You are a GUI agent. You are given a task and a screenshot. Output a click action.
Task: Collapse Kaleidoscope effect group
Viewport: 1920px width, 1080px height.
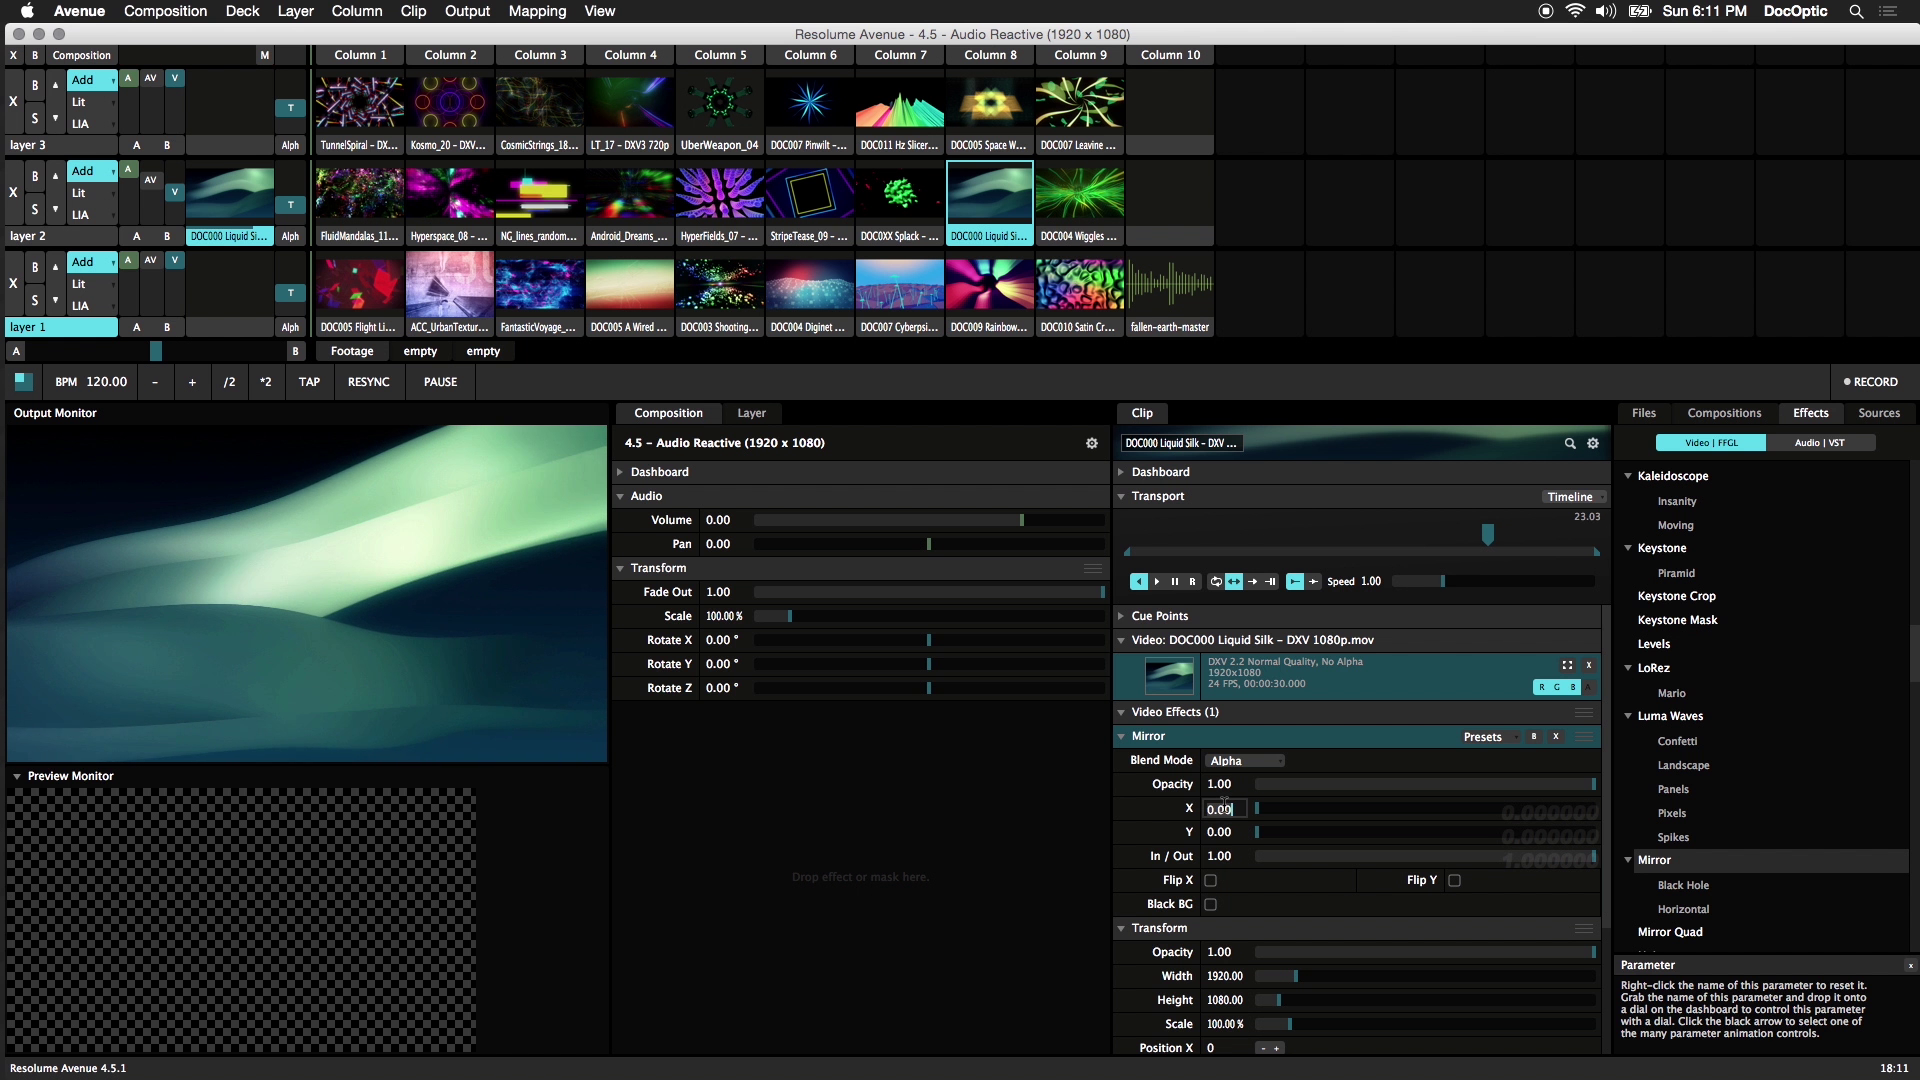coord(1628,476)
